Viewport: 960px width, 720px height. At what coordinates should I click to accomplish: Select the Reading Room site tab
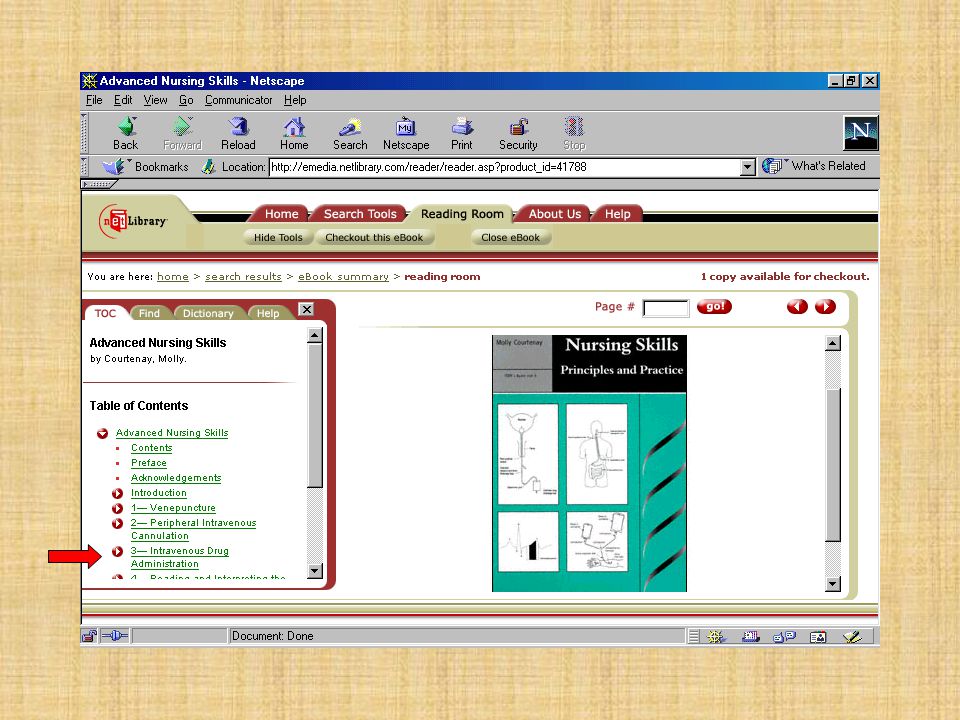tap(462, 214)
